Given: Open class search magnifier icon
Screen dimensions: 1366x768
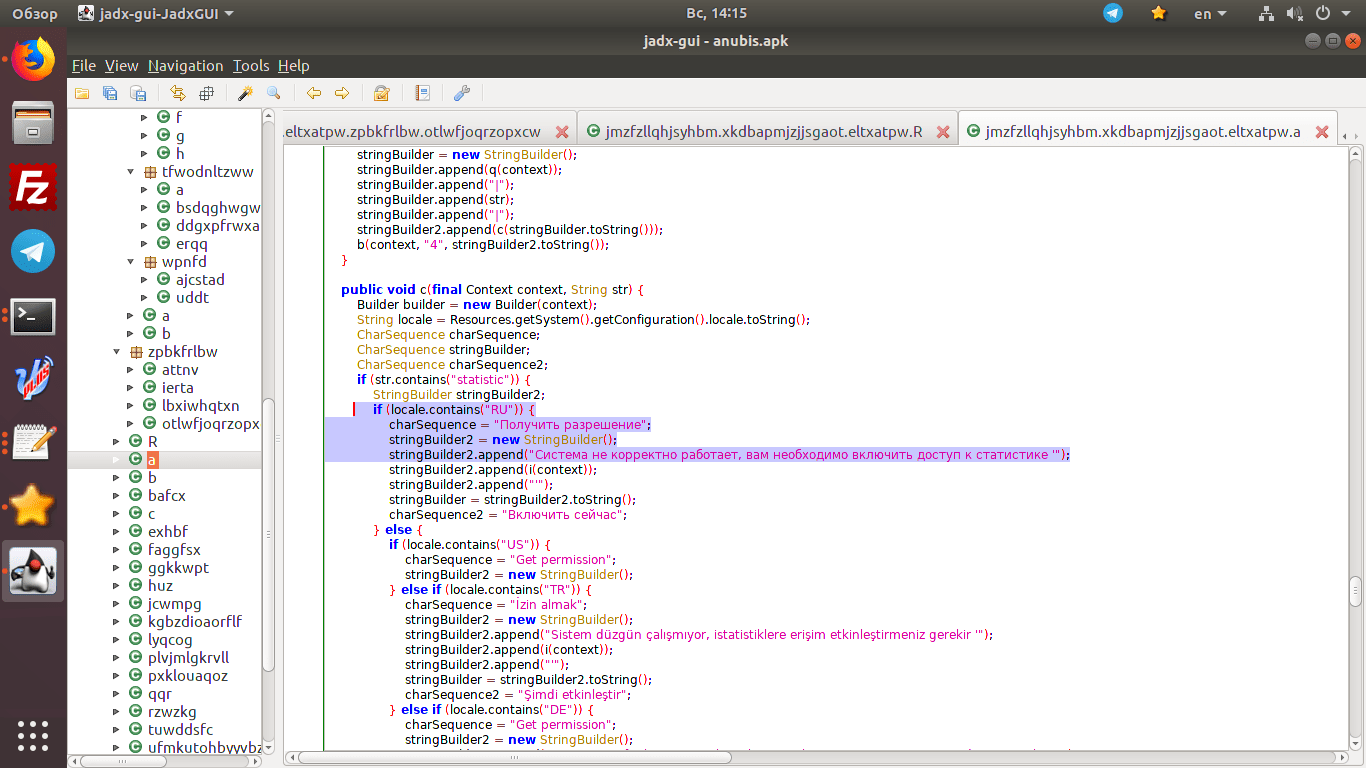Looking at the screenshot, I should coord(273,93).
